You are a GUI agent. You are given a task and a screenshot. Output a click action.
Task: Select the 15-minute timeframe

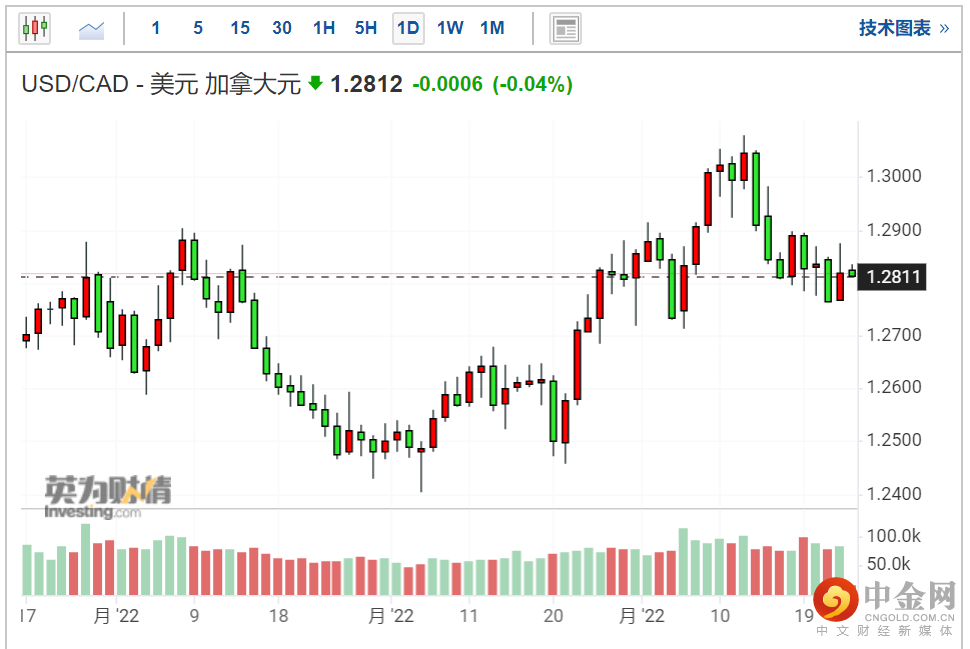point(240,28)
